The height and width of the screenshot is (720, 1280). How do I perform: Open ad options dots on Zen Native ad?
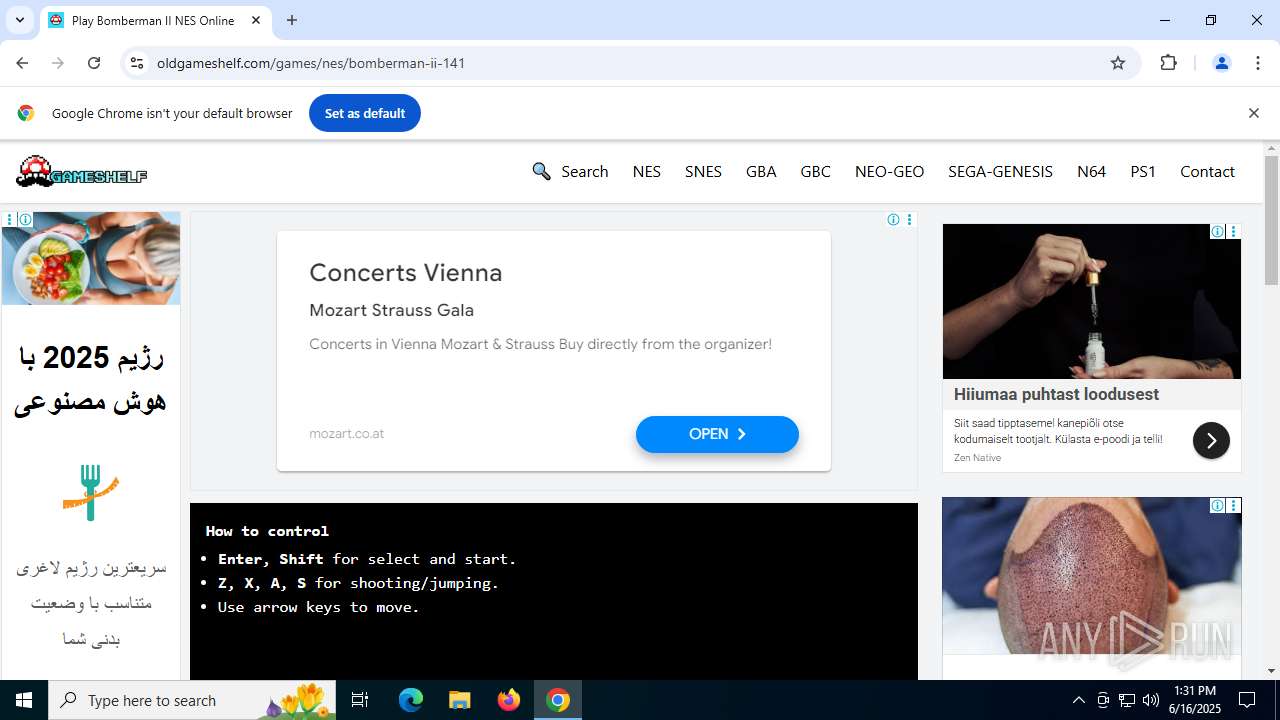click(x=1233, y=232)
